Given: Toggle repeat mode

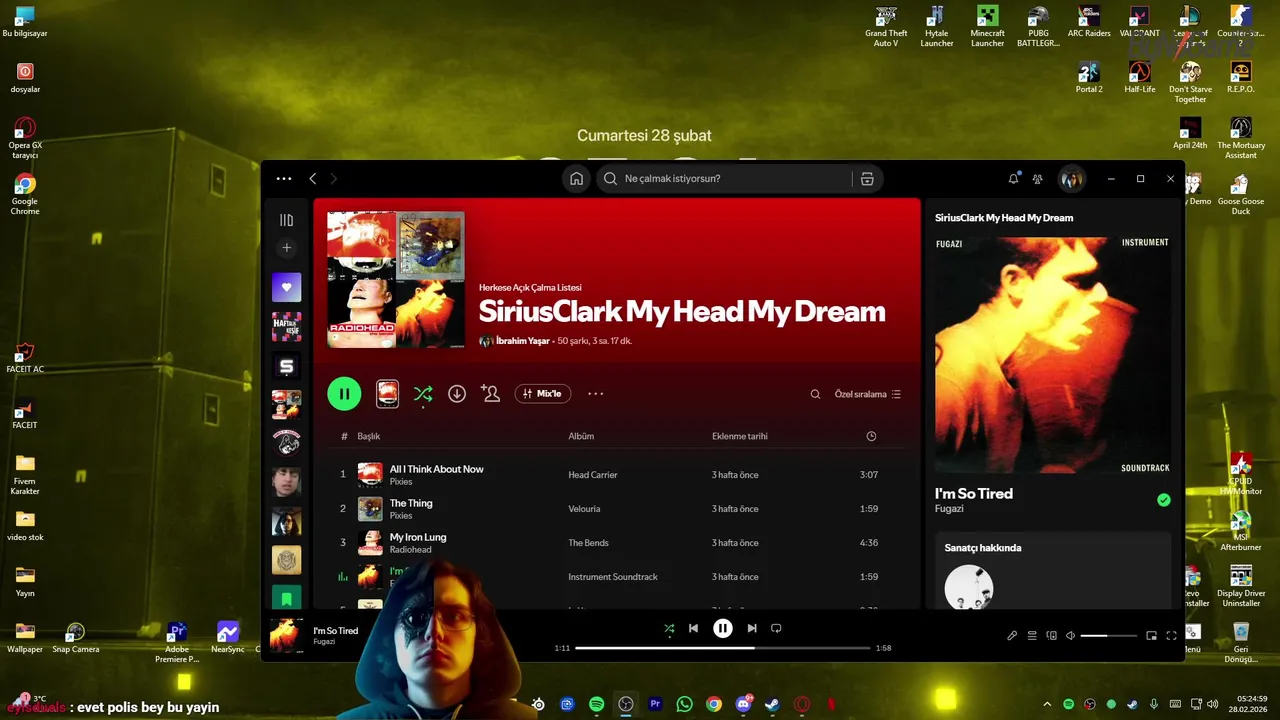Looking at the screenshot, I should point(776,628).
